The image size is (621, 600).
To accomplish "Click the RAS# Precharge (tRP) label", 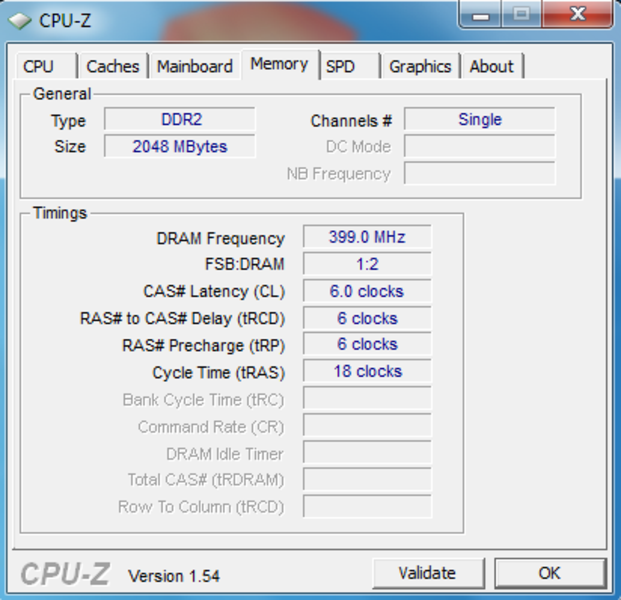I will tap(204, 345).
